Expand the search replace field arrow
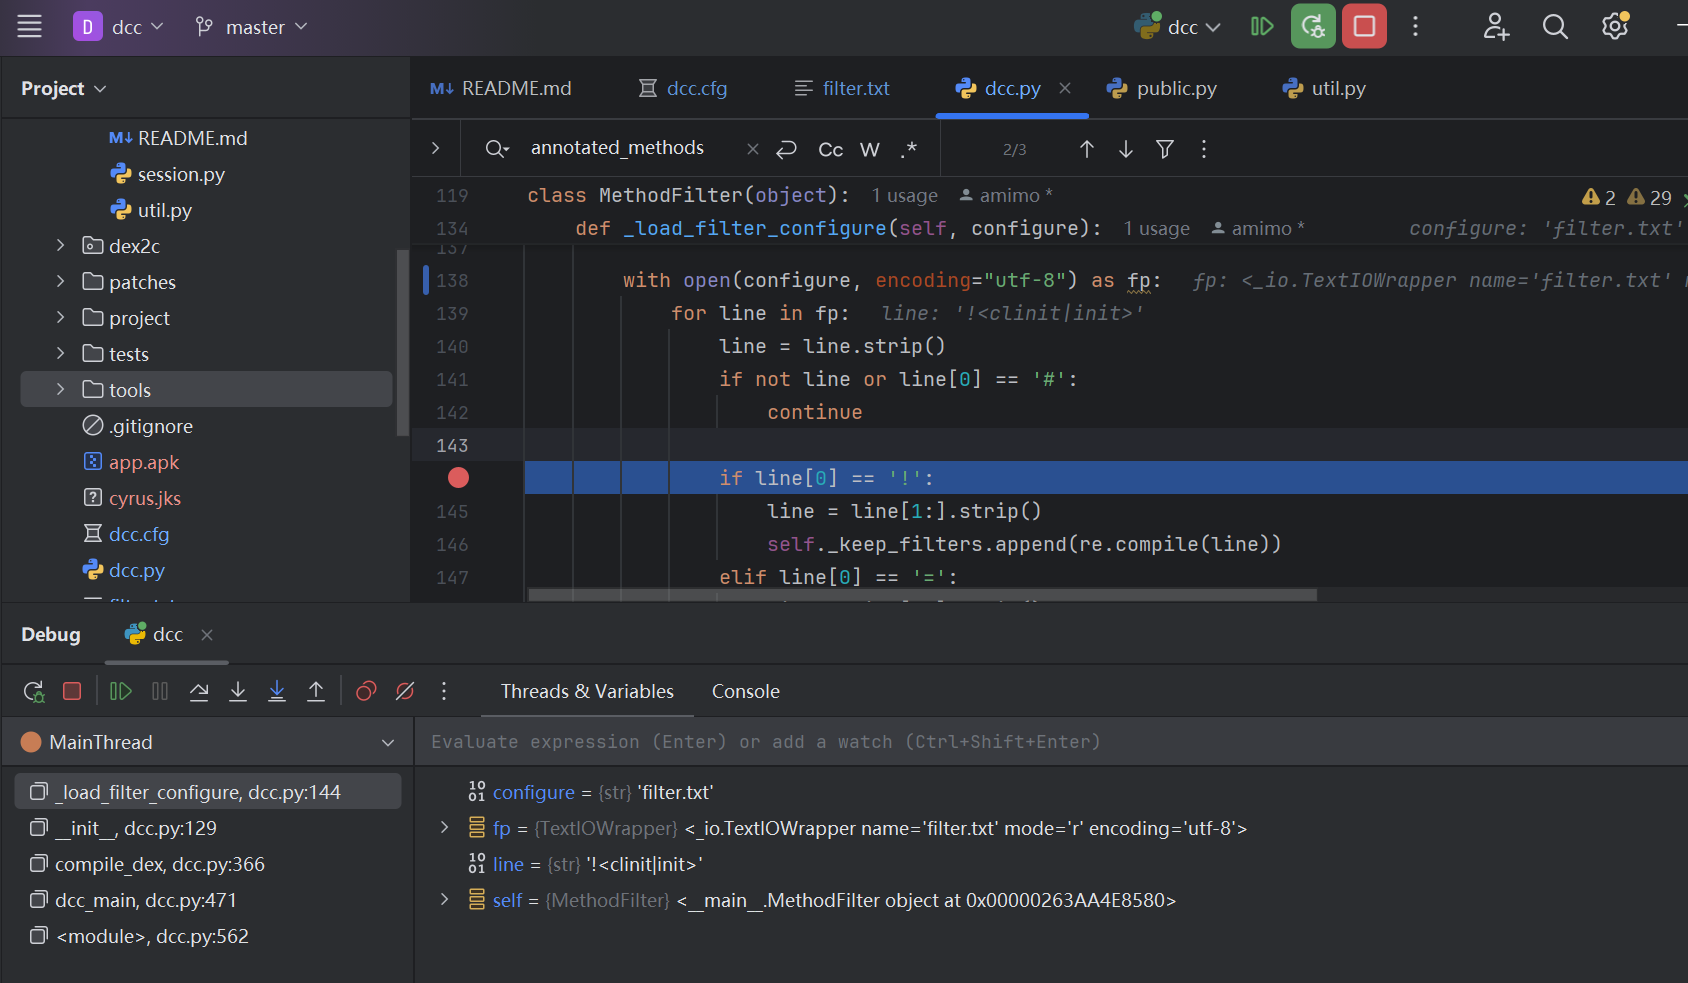1688x983 pixels. tap(435, 148)
